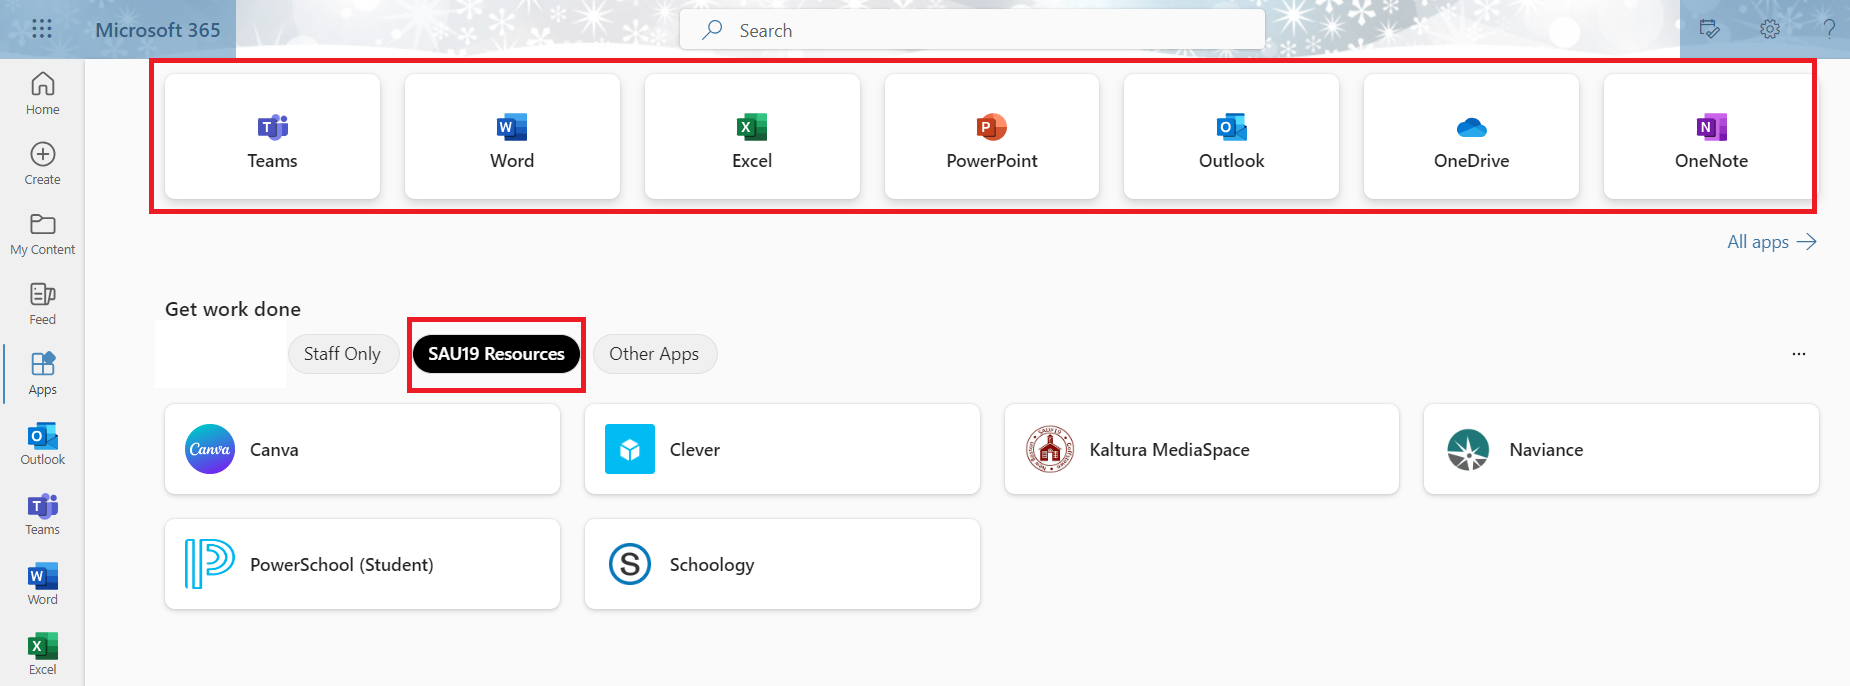Open the Word app tile

[x=512, y=137]
